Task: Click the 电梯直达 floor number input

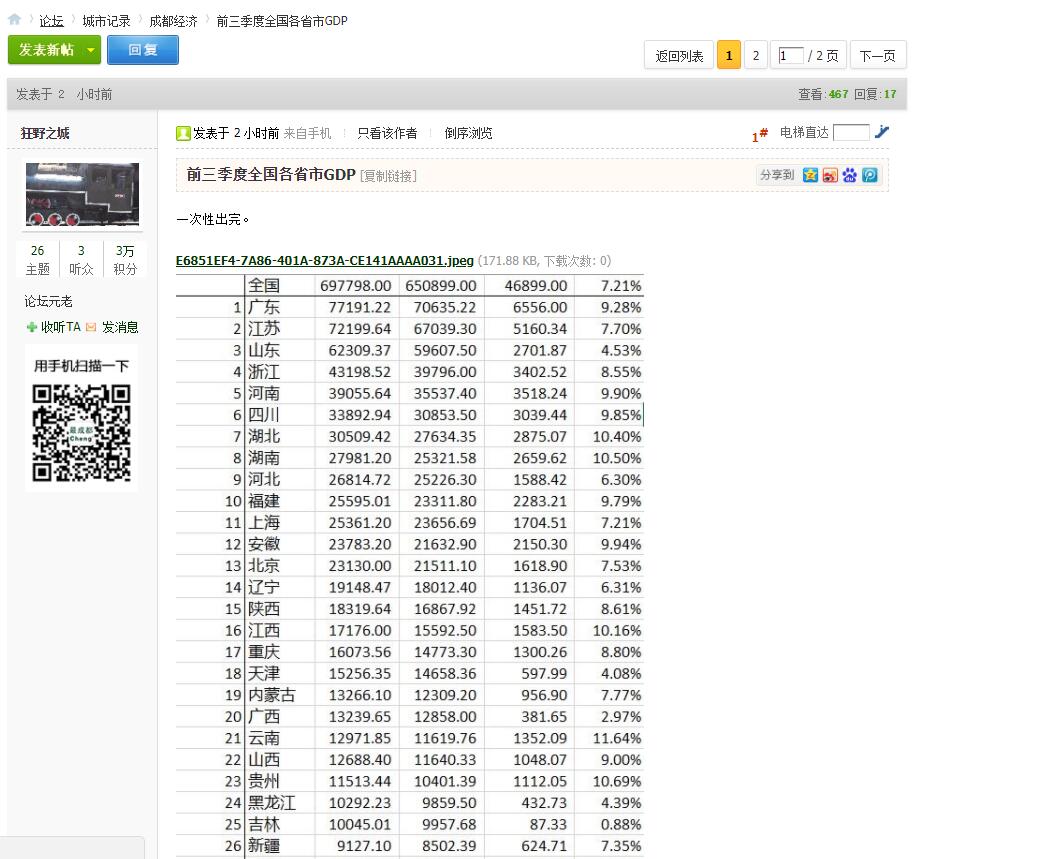Action: coord(851,132)
